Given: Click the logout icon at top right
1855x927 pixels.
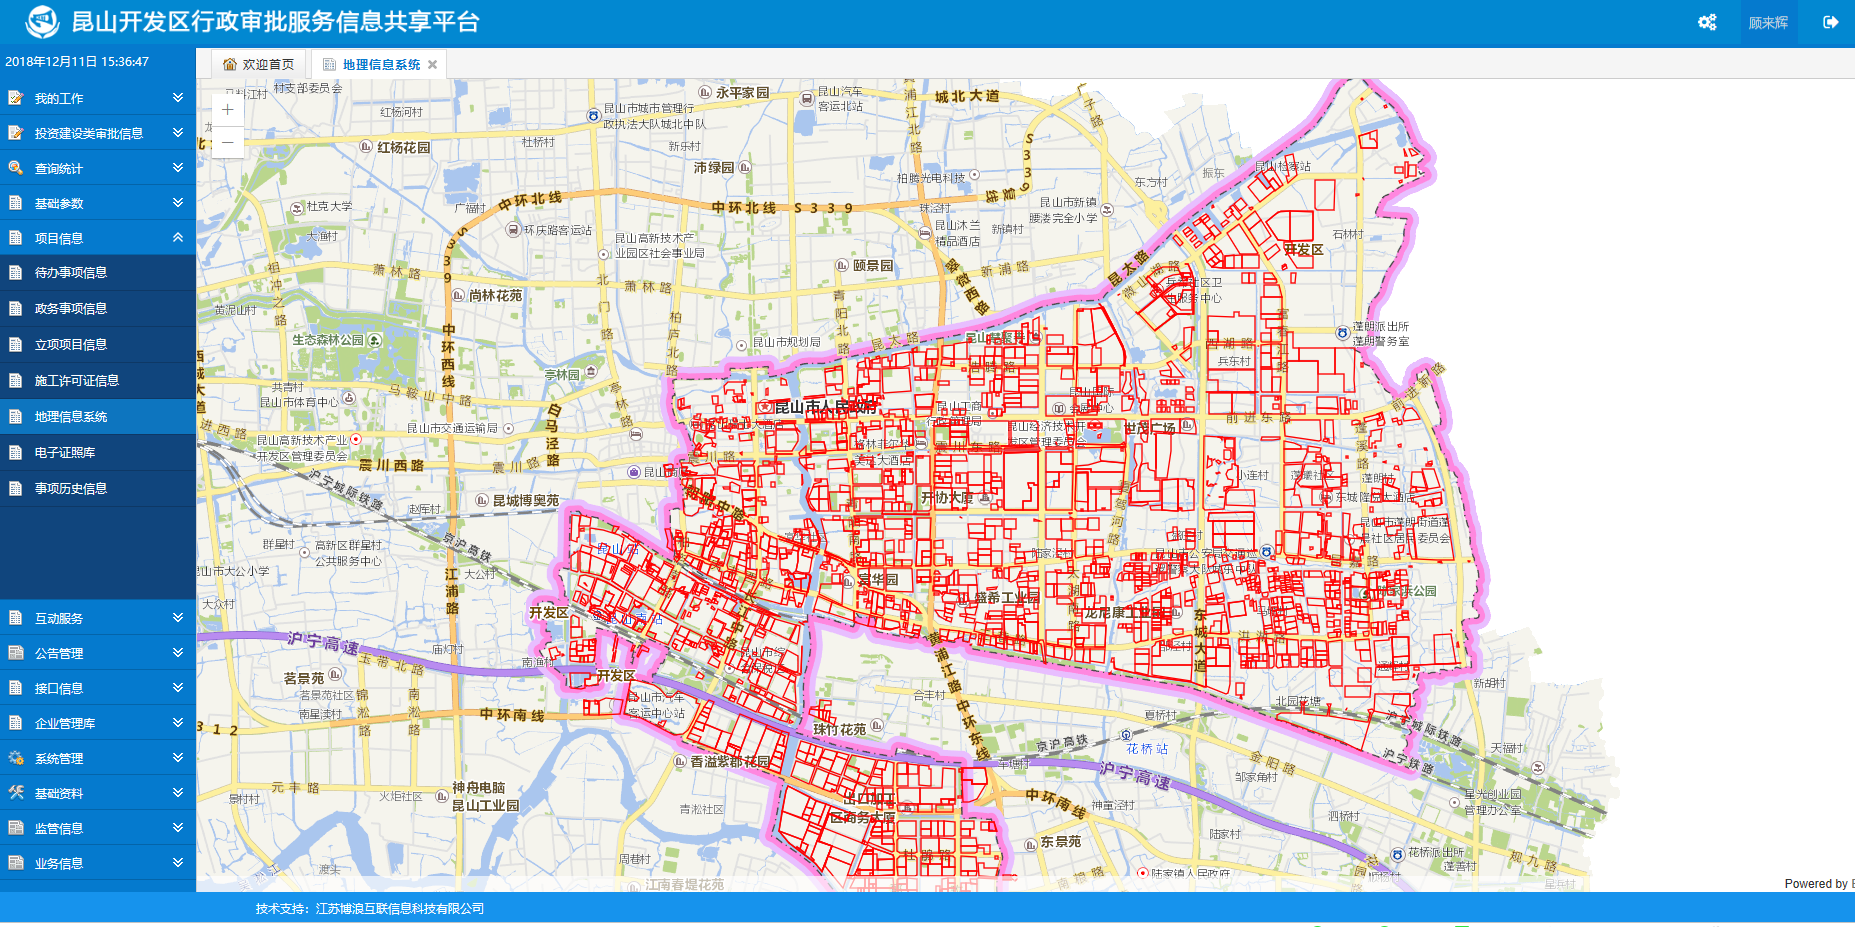Looking at the screenshot, I should tap(1830, 22).
